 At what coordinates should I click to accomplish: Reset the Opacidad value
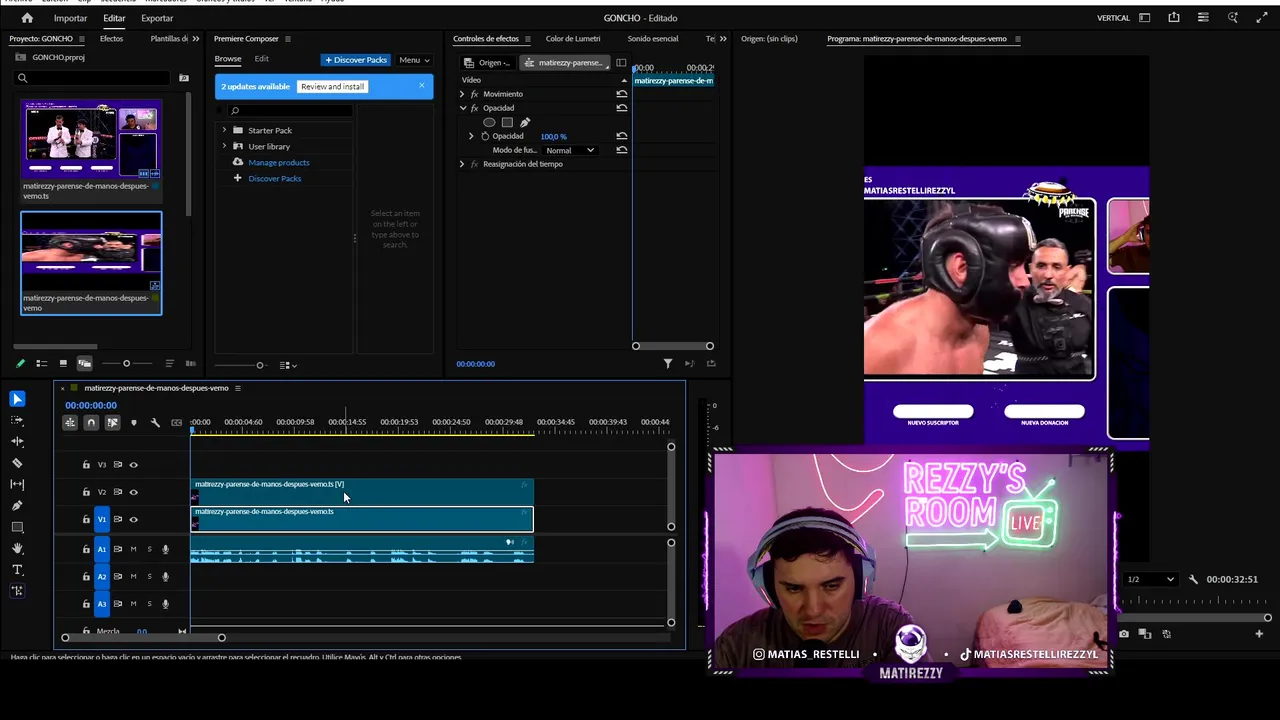pos(622,136)
